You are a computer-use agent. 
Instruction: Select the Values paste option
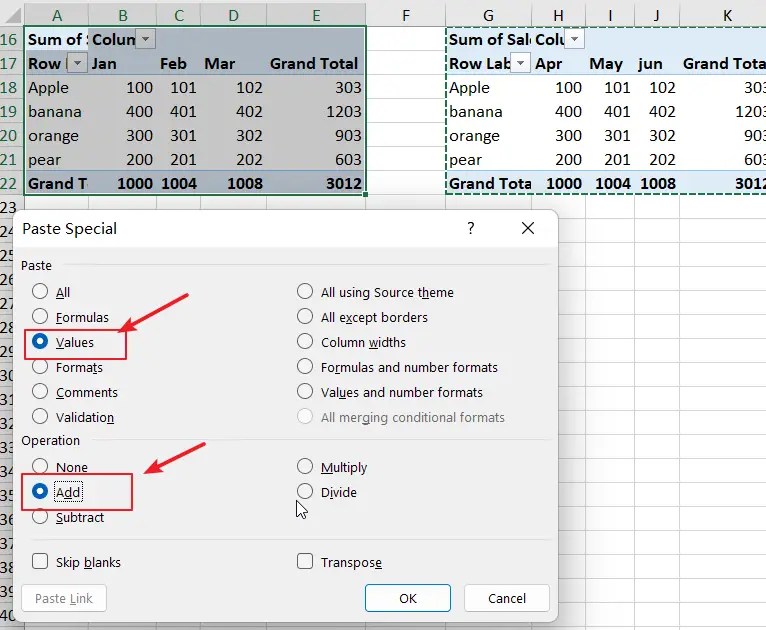40,341
